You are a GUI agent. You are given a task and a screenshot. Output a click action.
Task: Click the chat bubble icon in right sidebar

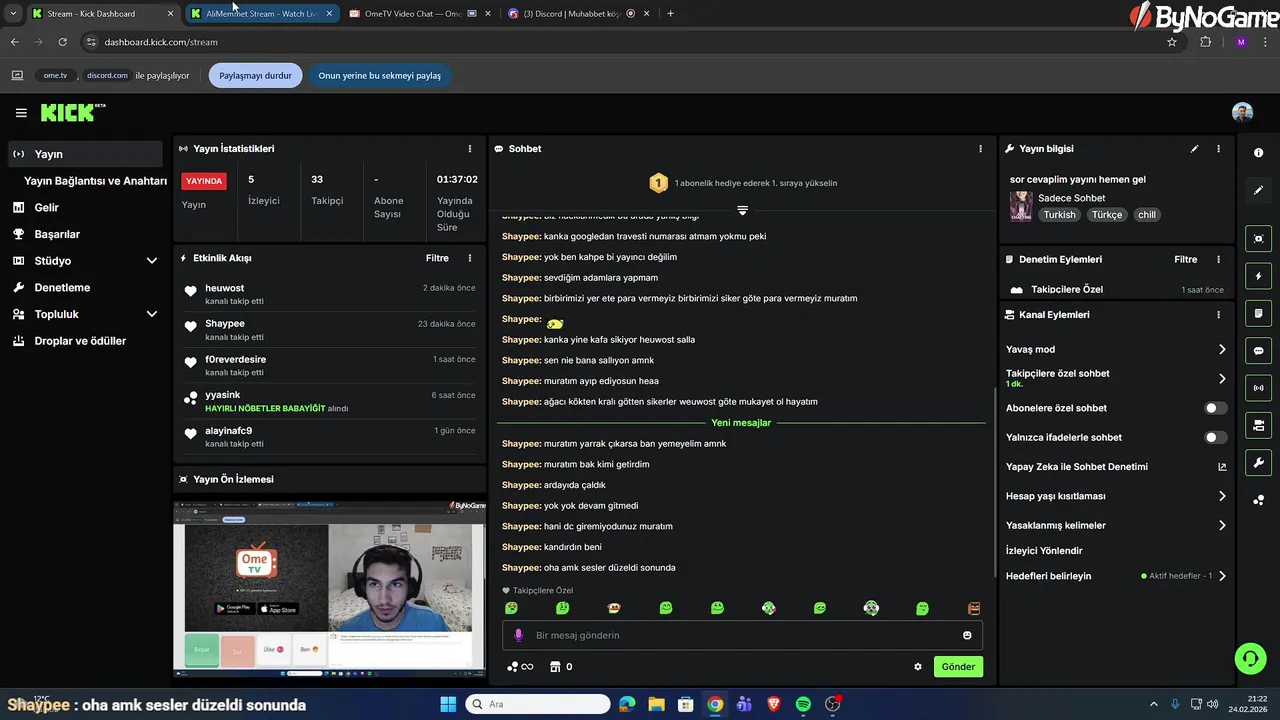[1258, 351]
